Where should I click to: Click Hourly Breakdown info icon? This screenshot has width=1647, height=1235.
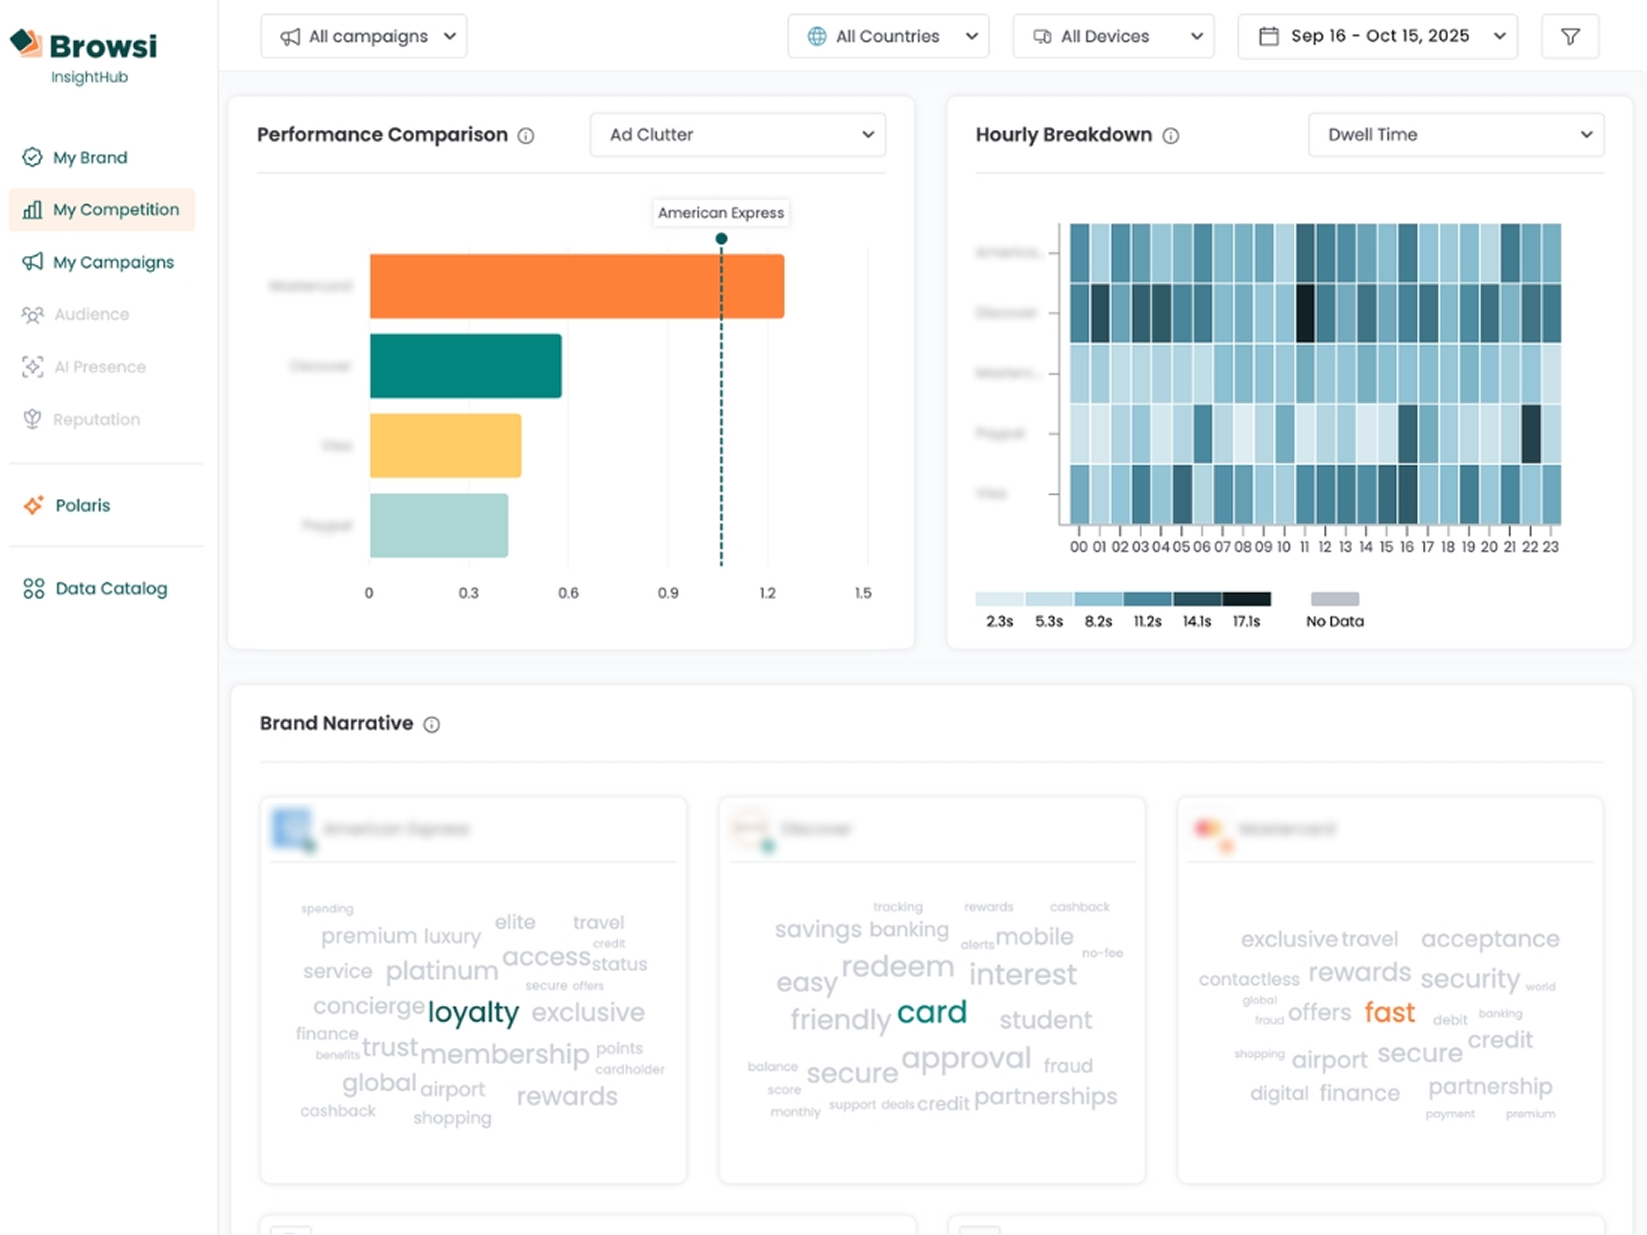[x=1170, y=136]
